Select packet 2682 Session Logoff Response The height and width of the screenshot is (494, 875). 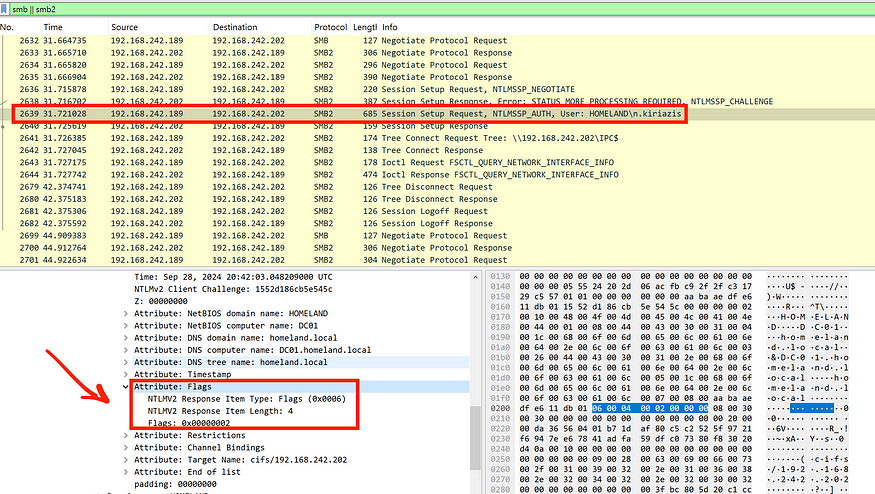[x=438, y=224]
